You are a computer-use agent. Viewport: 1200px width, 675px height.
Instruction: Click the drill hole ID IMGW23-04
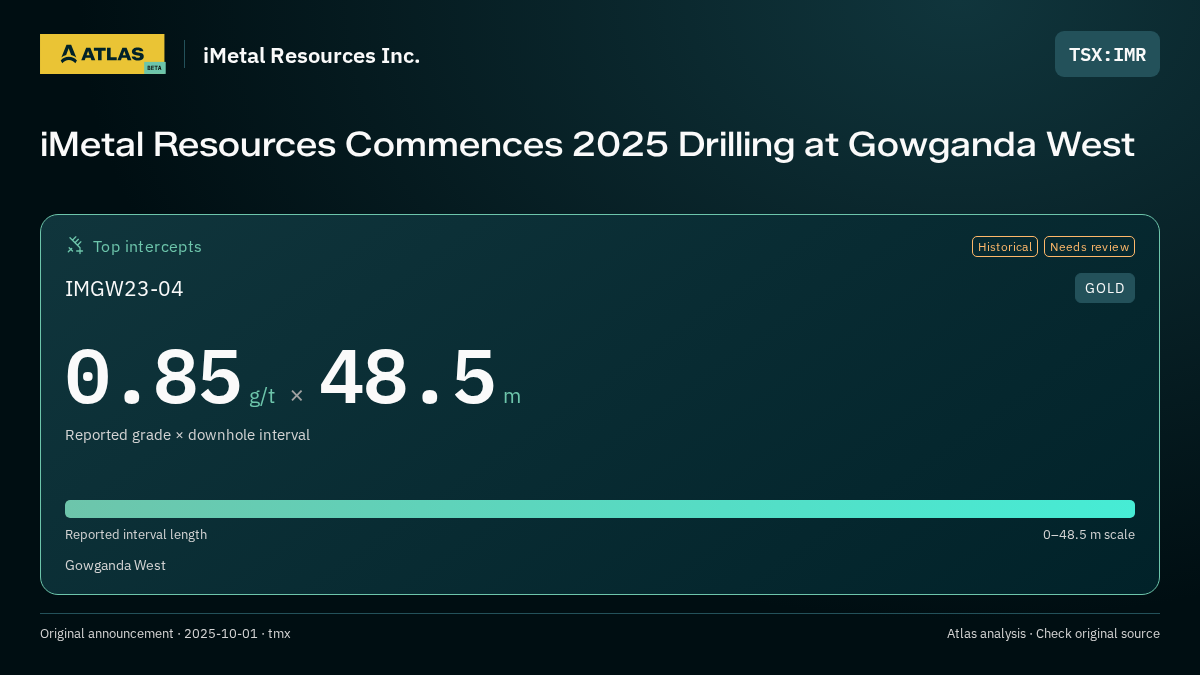pos(124,289)
